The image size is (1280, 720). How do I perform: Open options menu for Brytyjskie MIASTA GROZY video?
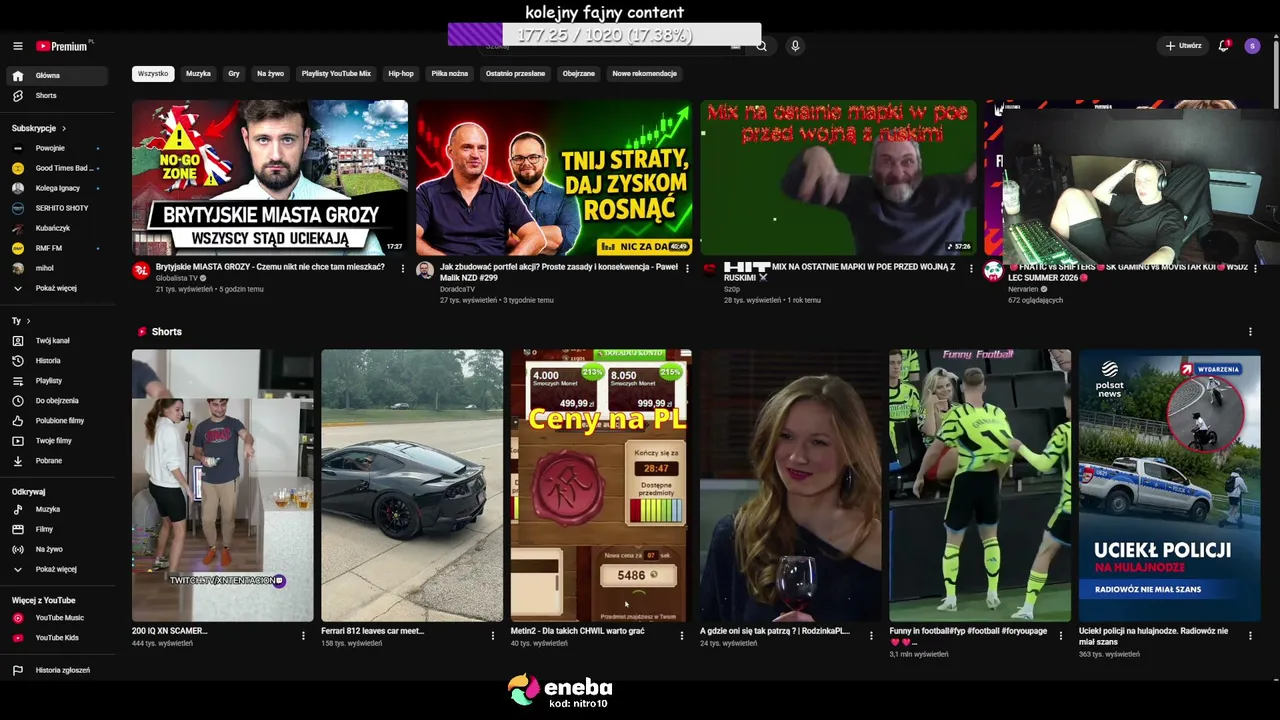(403, 269)
